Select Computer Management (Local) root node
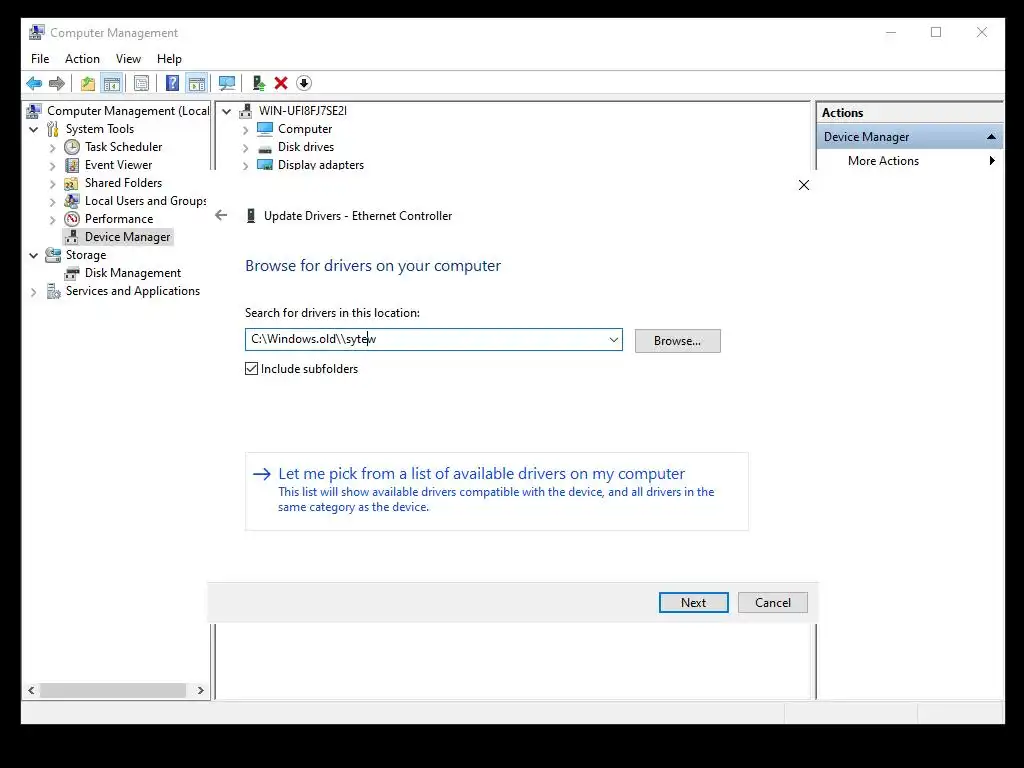This screenshot has width=1024, height=768. coord(128,111)
